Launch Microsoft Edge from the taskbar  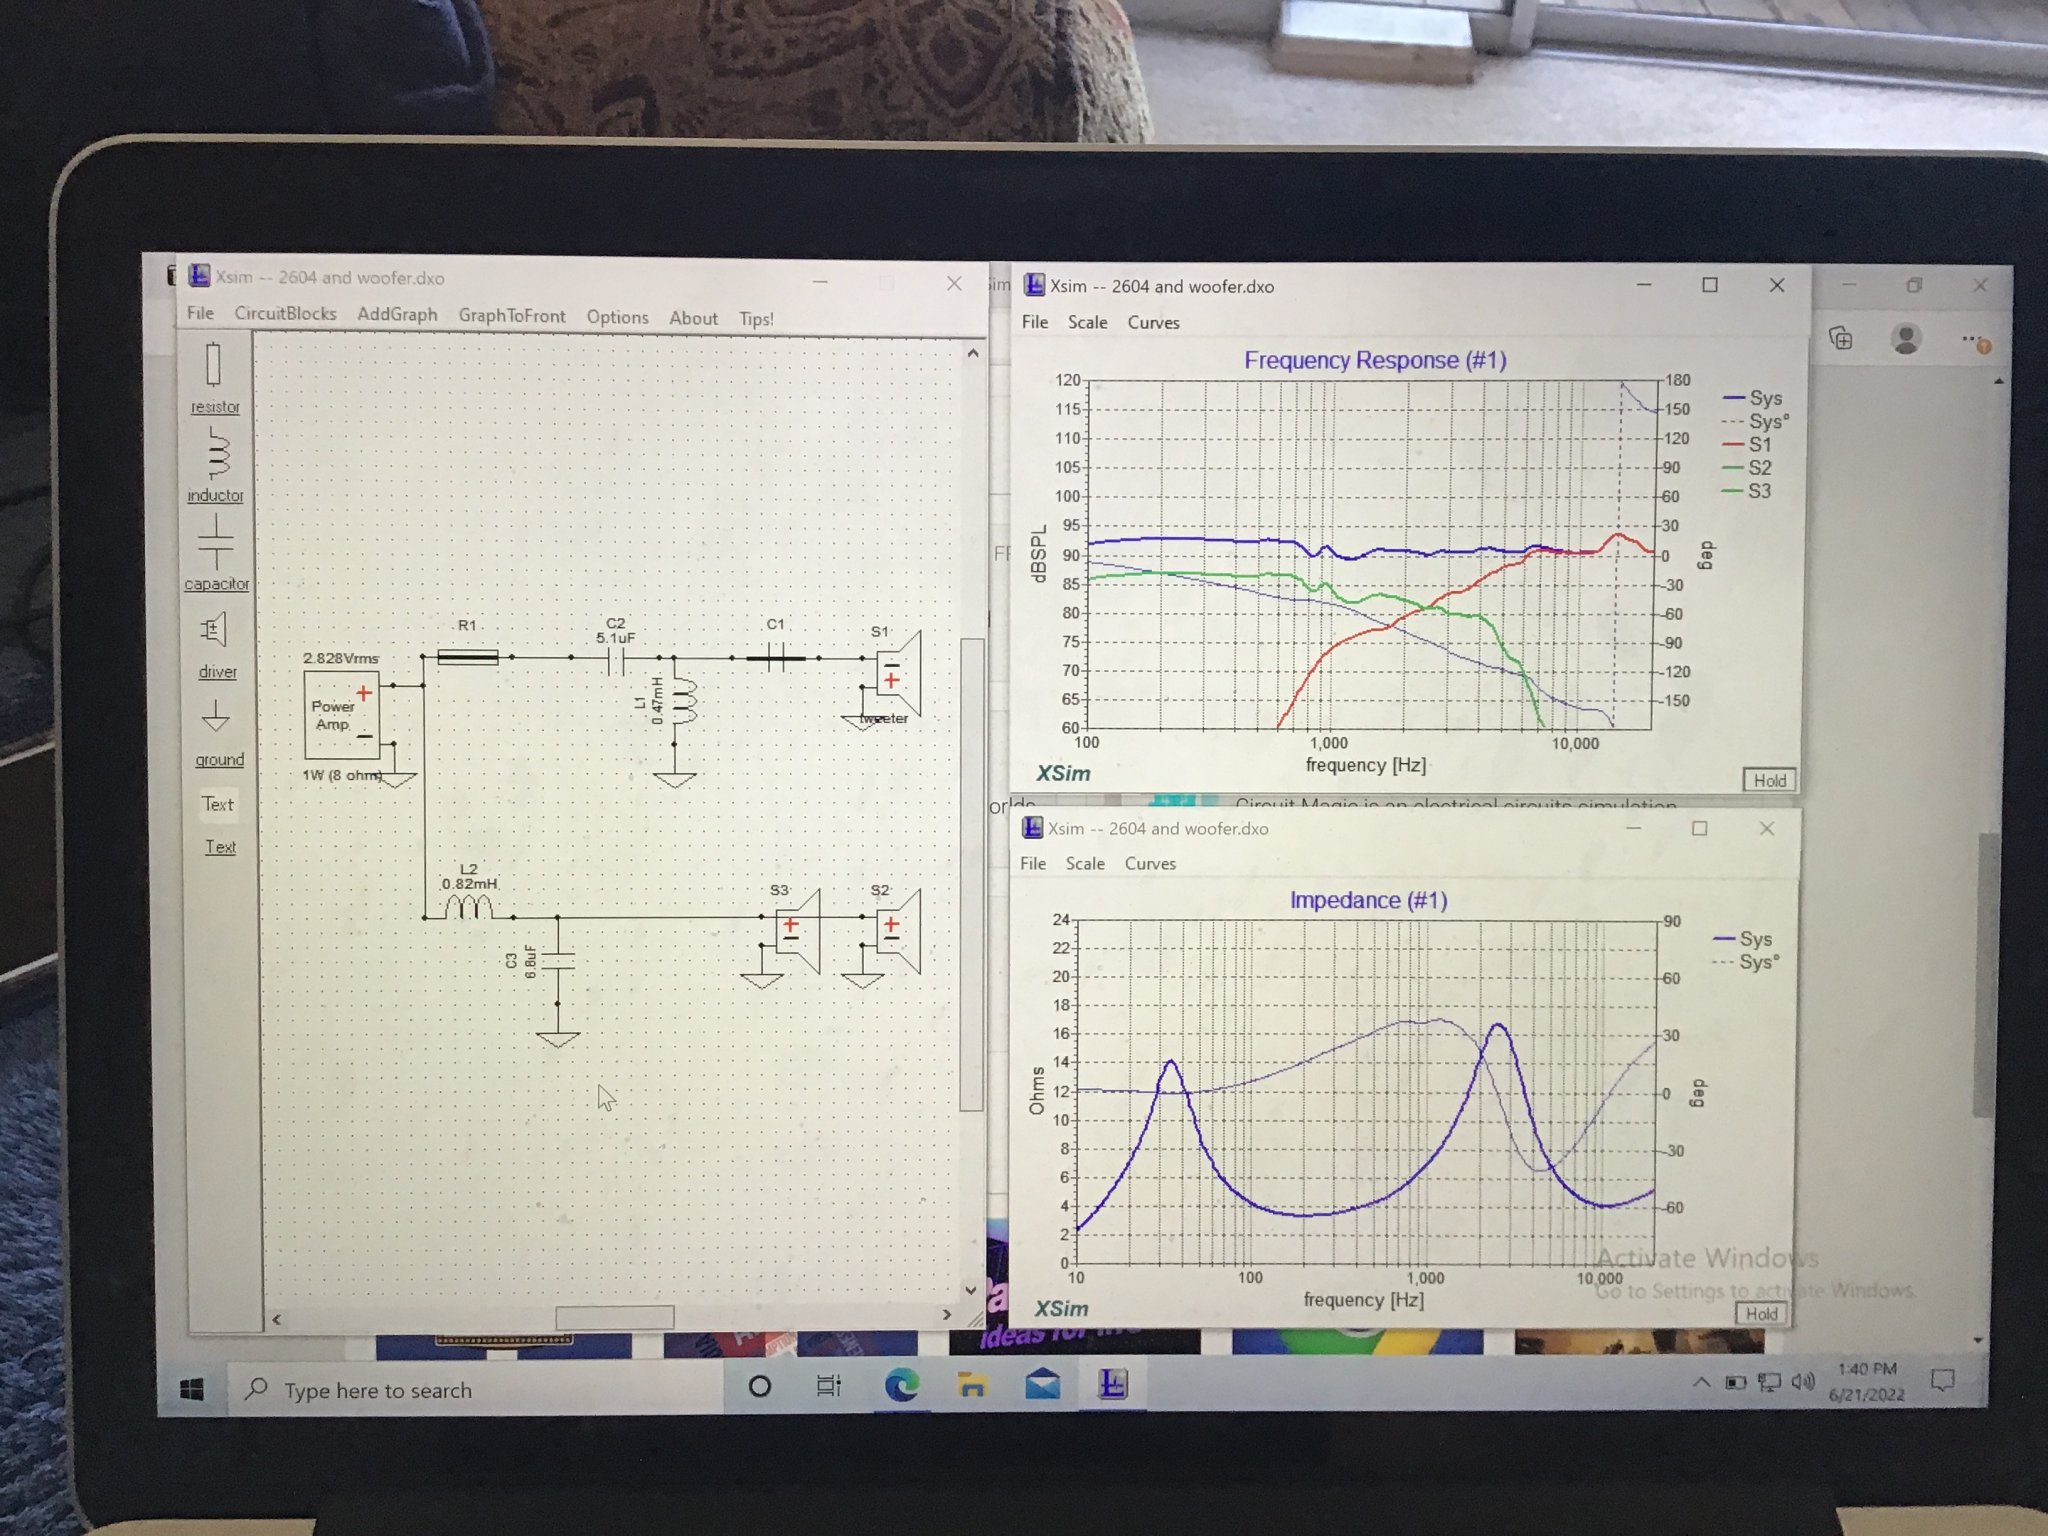coord(901,1385)
